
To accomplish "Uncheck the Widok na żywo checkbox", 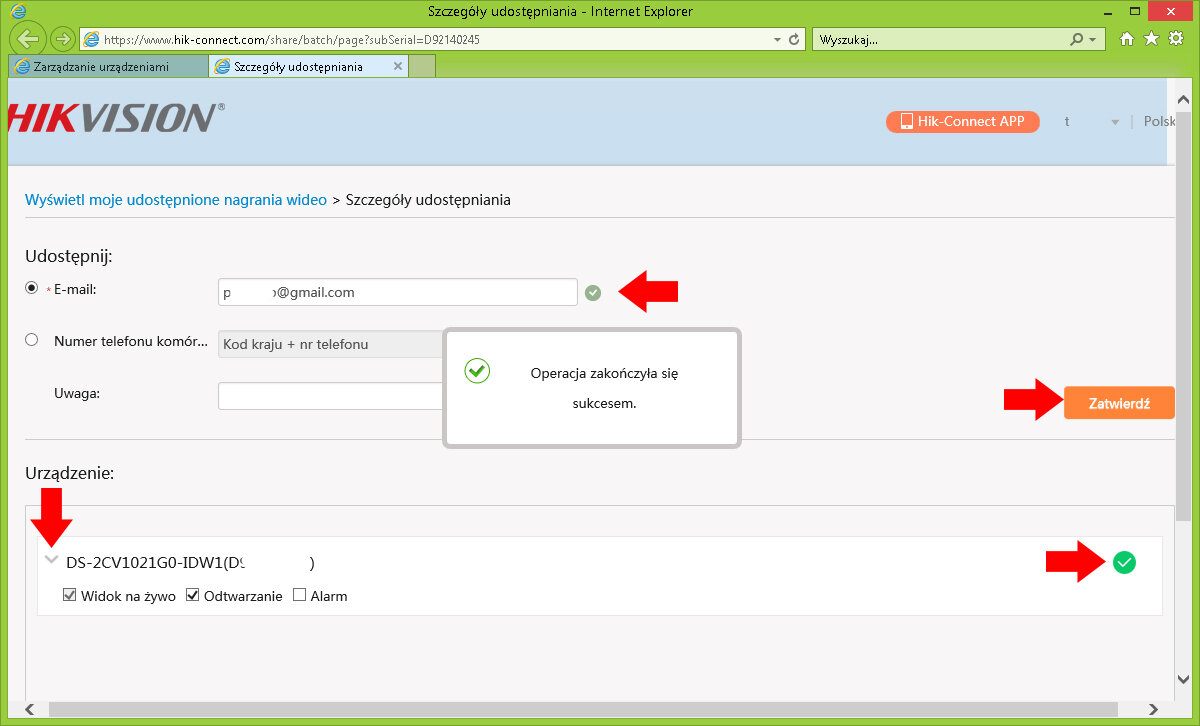I will [x=70, y=595].
